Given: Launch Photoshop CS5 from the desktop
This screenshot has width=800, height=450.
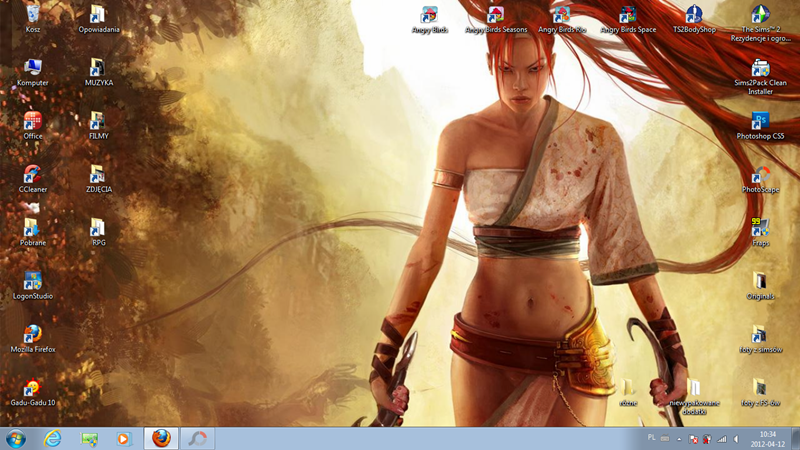Looking at the screenshot, I should click(760, 126).
